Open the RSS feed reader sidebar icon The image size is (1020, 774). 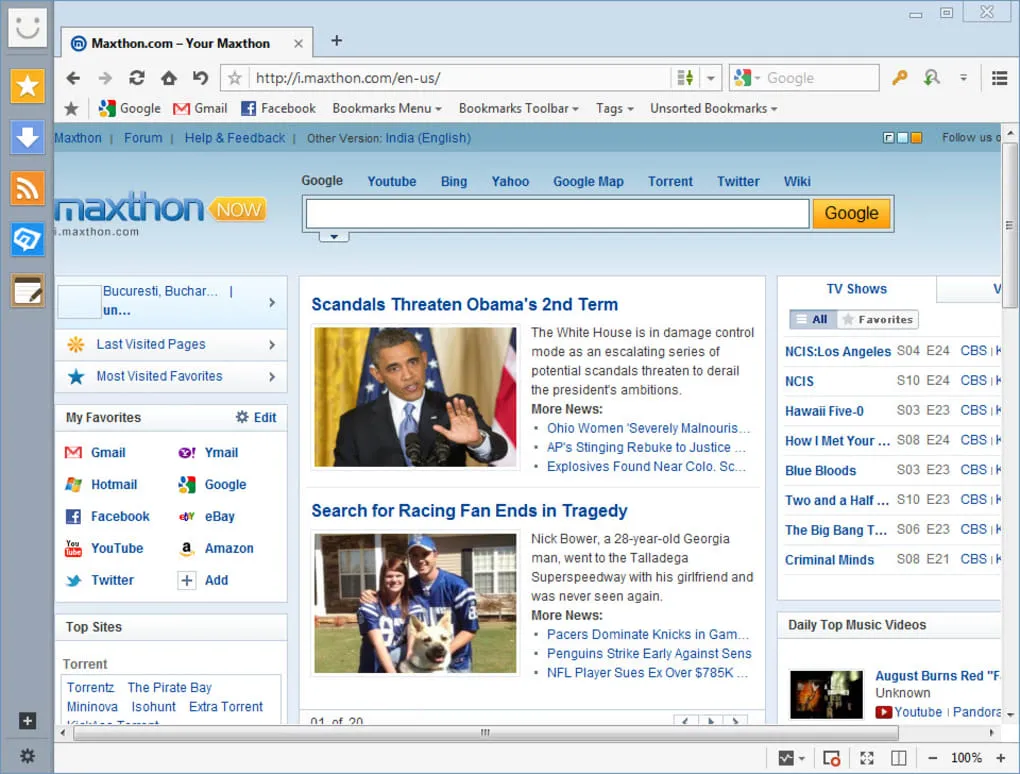(27, 187)
